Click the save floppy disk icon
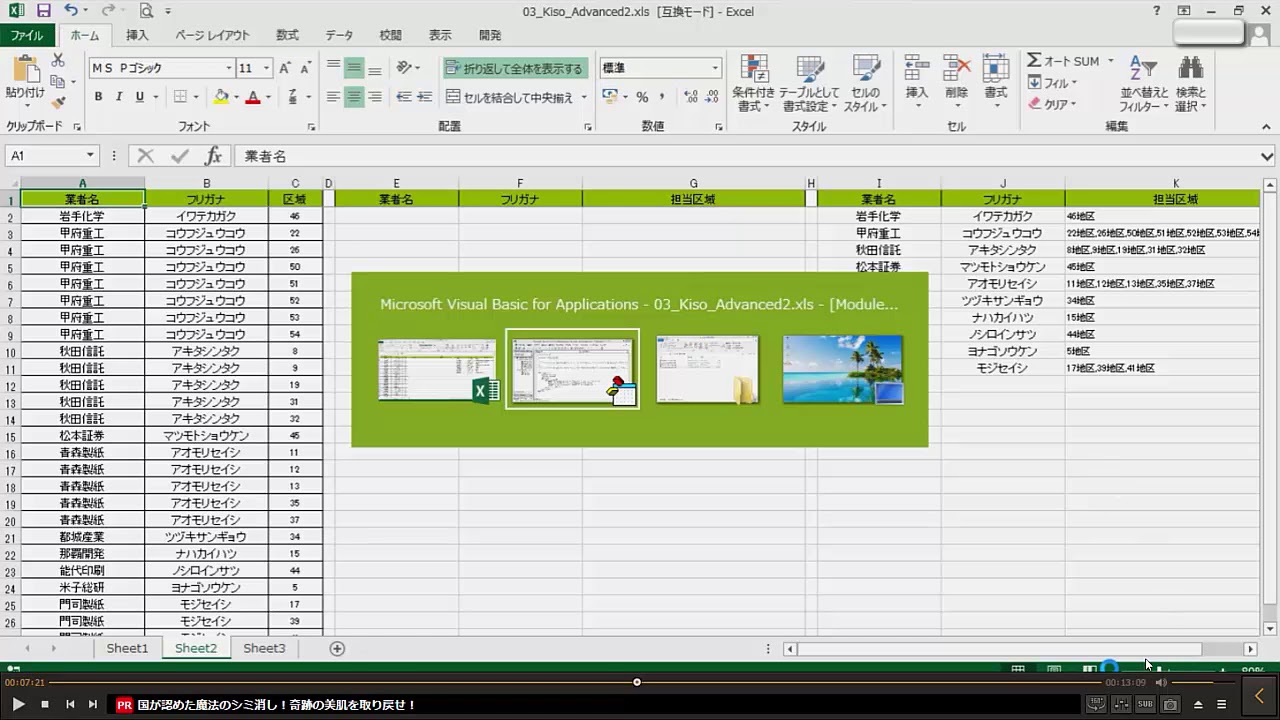1280x720 pixels. 43,11
